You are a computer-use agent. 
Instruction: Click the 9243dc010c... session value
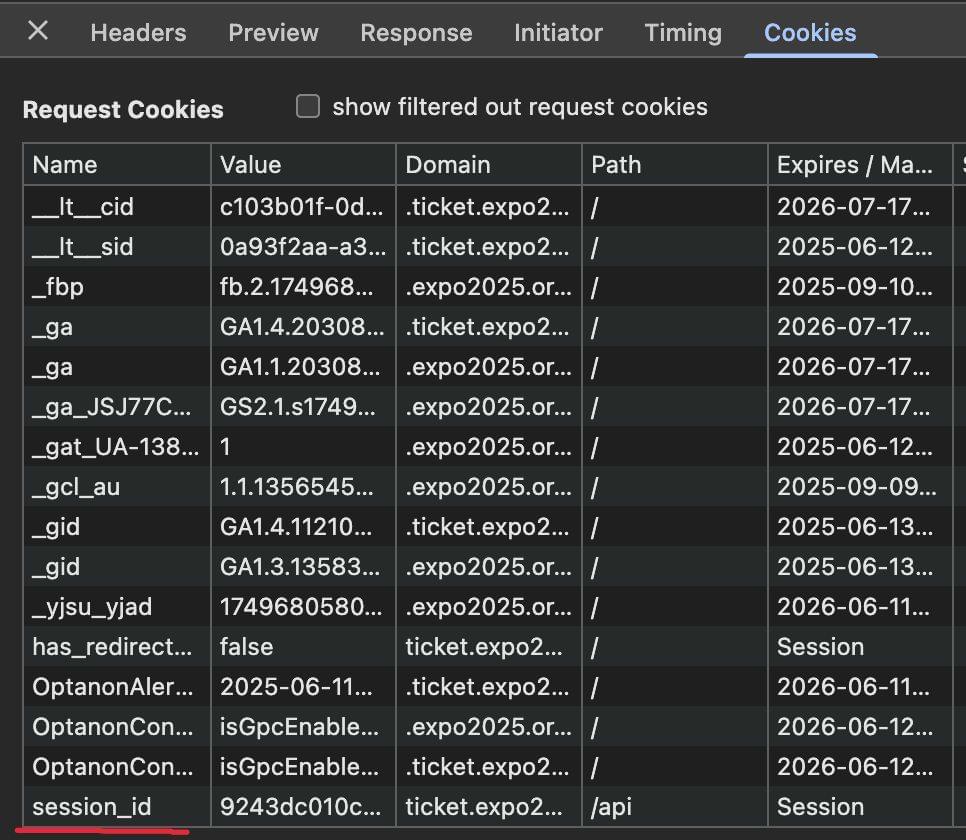coord(301,807)
